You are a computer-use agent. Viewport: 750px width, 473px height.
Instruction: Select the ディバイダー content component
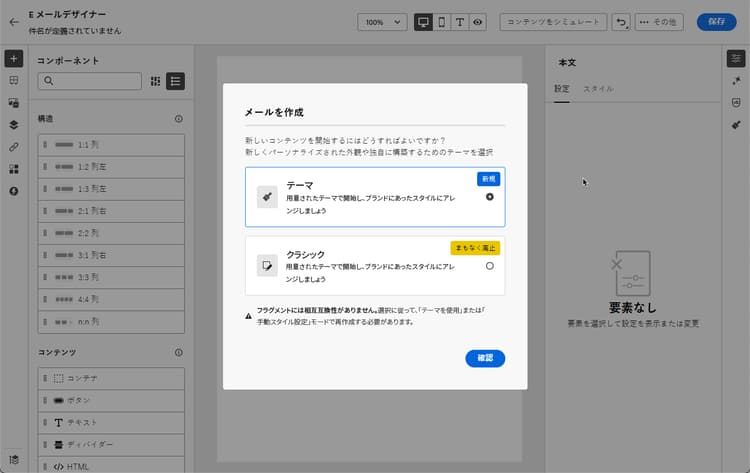pos(111,445)
